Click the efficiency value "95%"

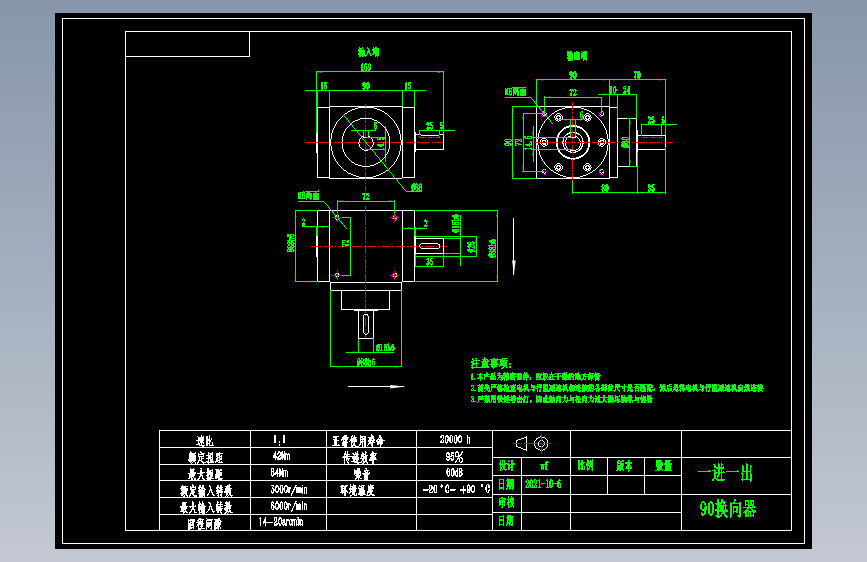[x=454, y=457]
